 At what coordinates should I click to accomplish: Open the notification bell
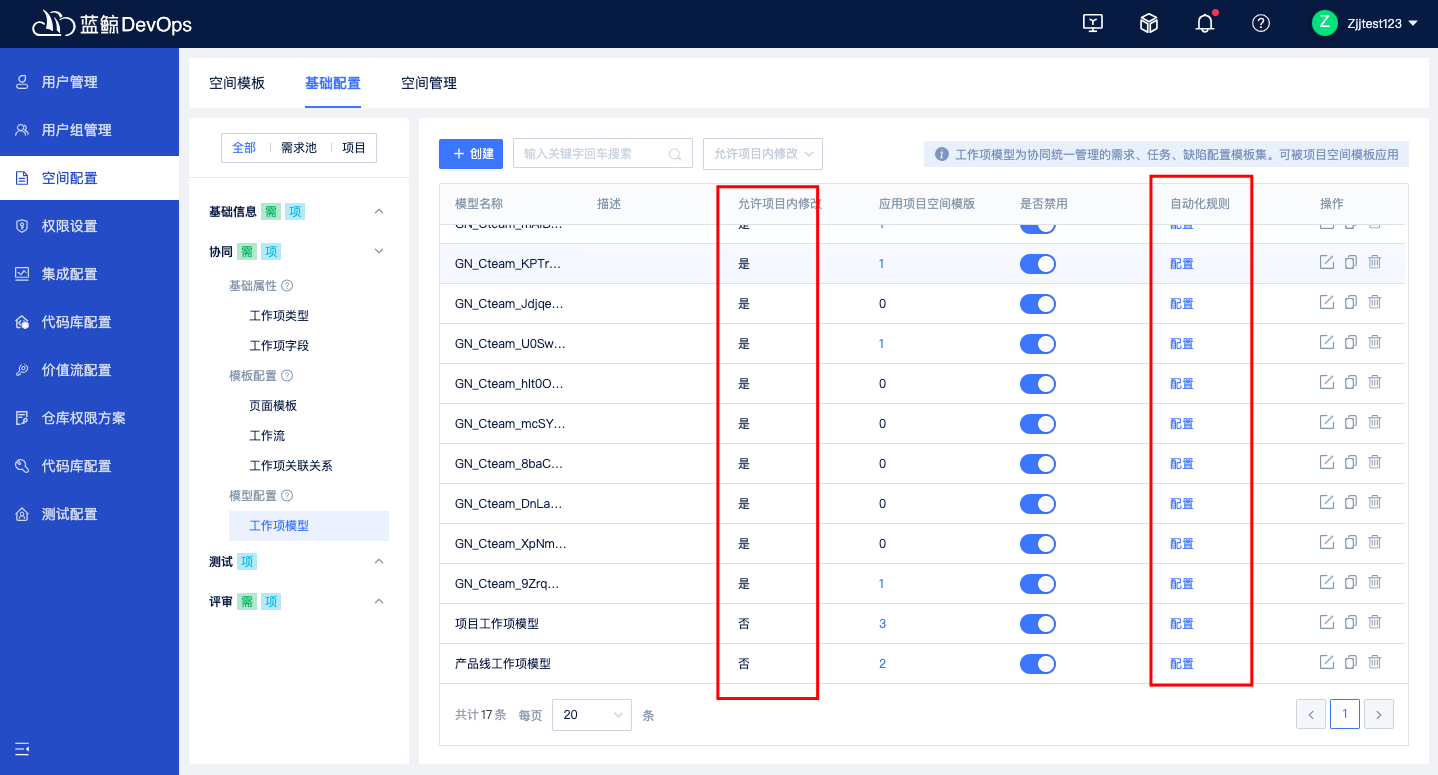click(x=1205, y=23)
